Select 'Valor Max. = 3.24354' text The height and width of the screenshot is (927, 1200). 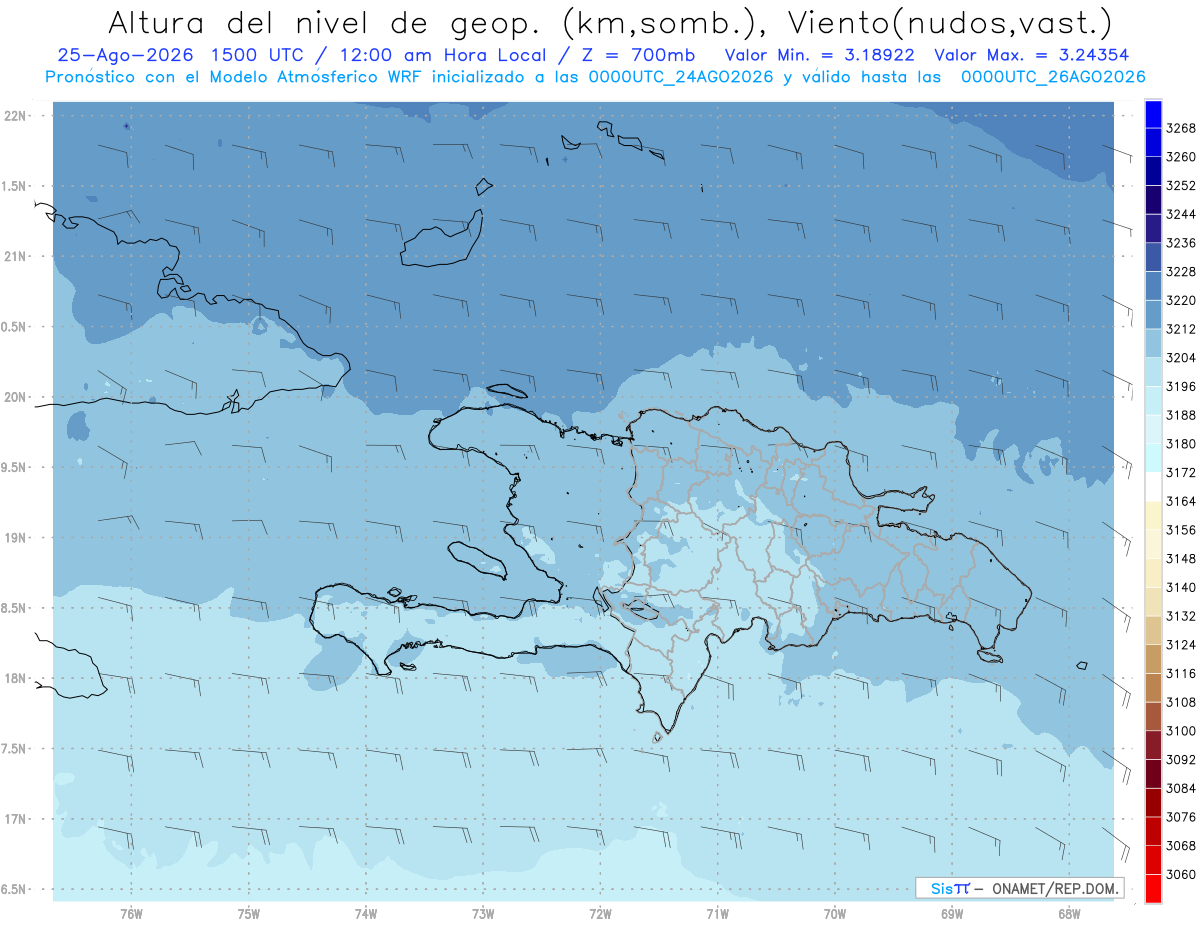click(1032, 56)
